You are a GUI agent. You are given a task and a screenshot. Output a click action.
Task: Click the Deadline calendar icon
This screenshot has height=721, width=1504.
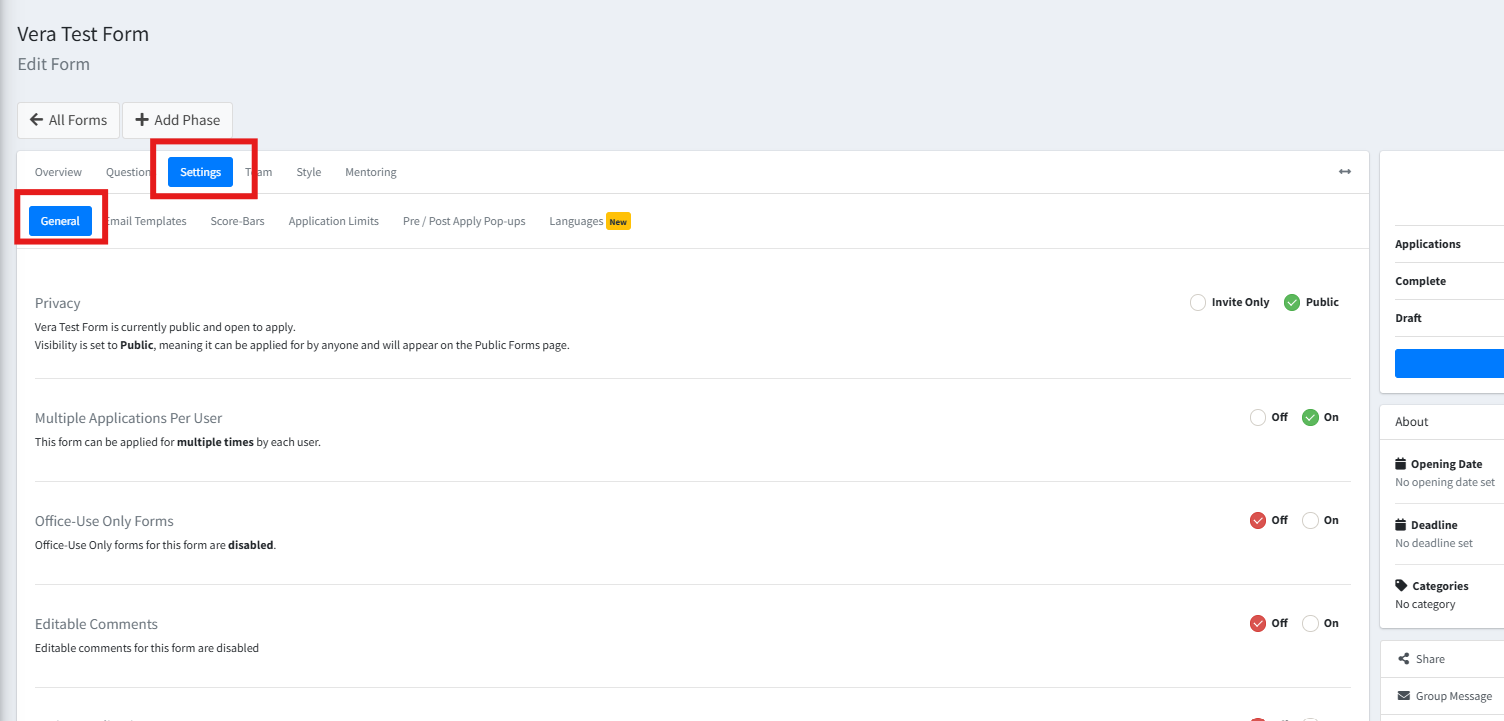1401,525
